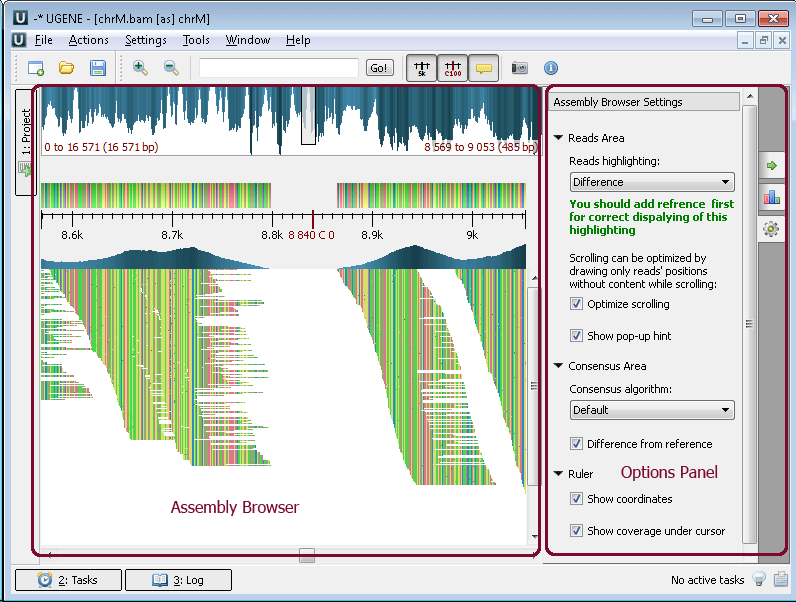This screenshot has width=796, height=602.
Task: Click the No active tasks status text
Action: 707,580
